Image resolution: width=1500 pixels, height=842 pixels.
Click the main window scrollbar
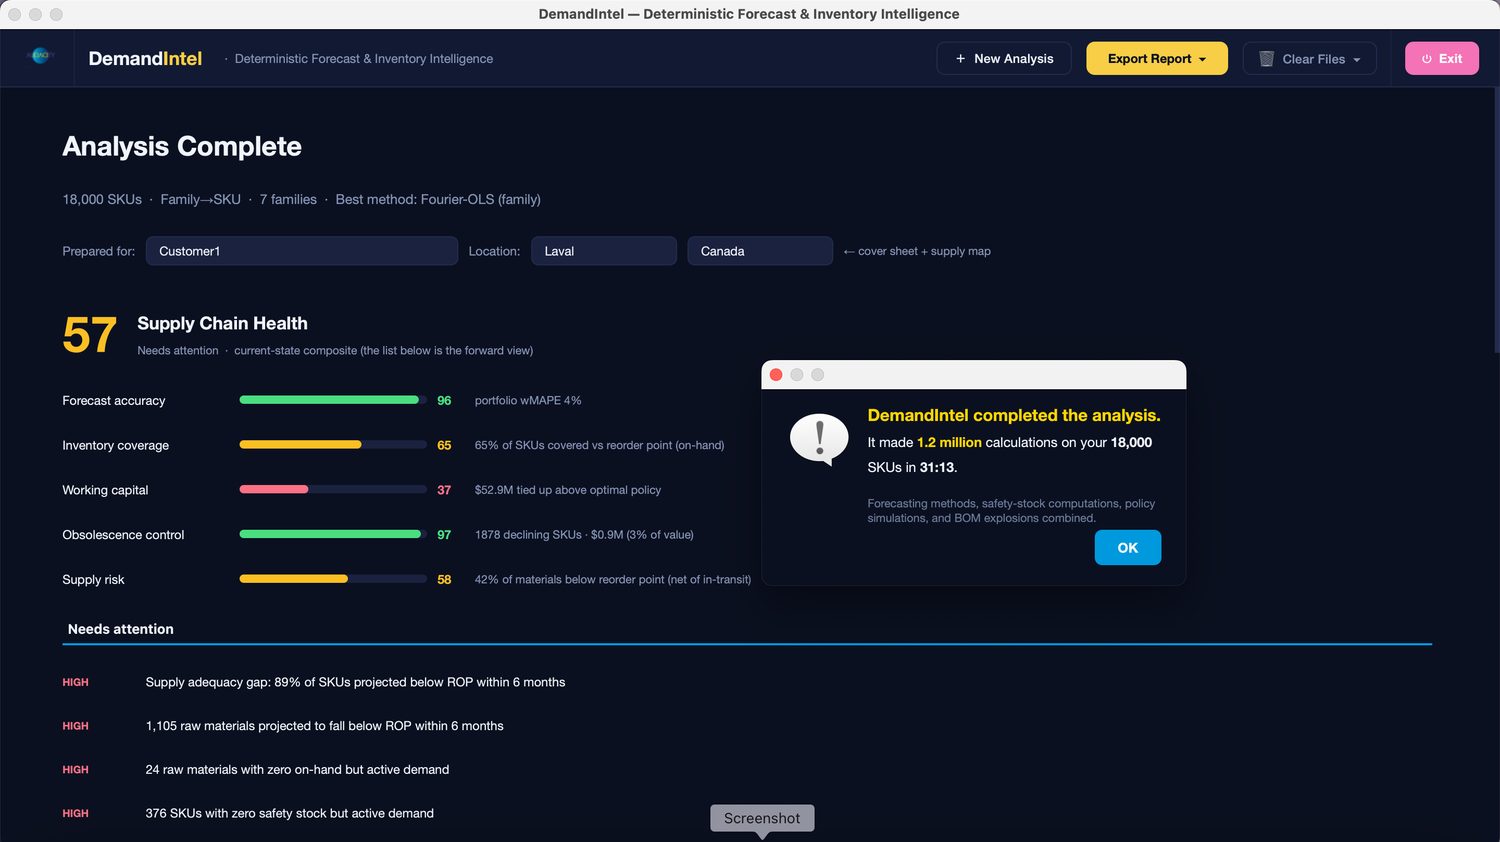tap(1496, 220)
